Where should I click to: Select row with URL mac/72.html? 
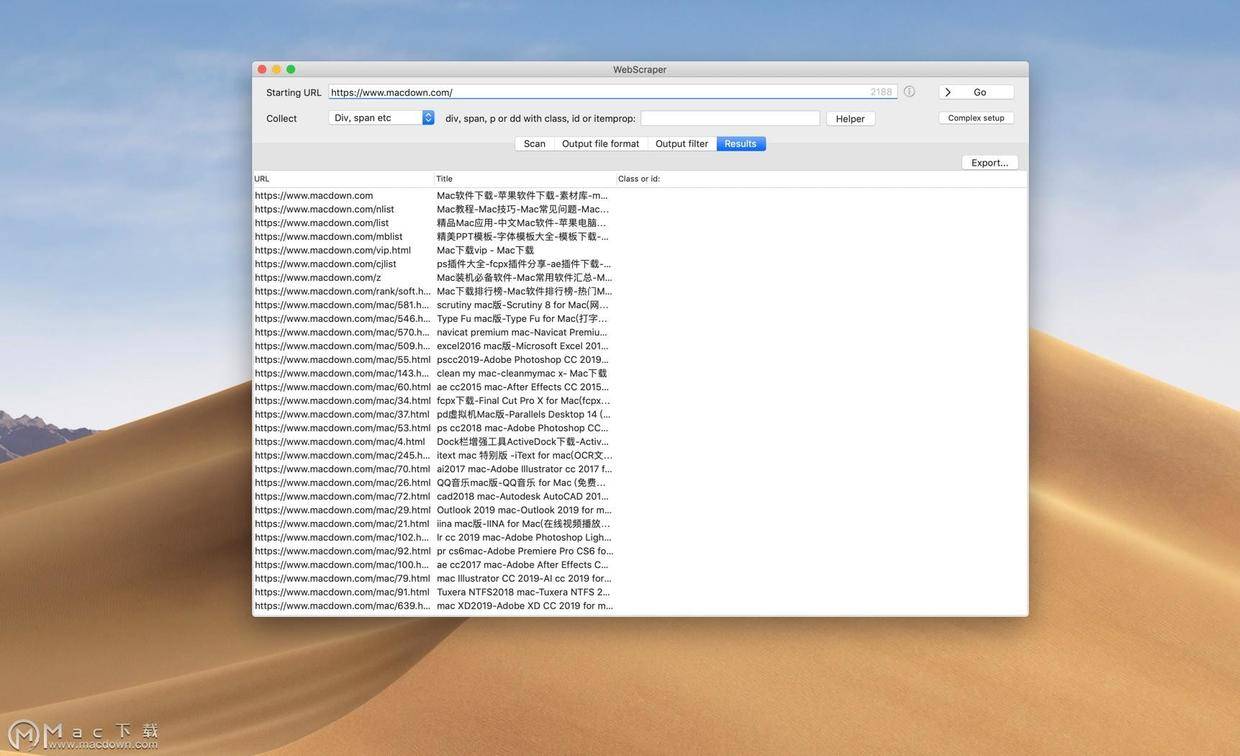[x=640, y=496]
